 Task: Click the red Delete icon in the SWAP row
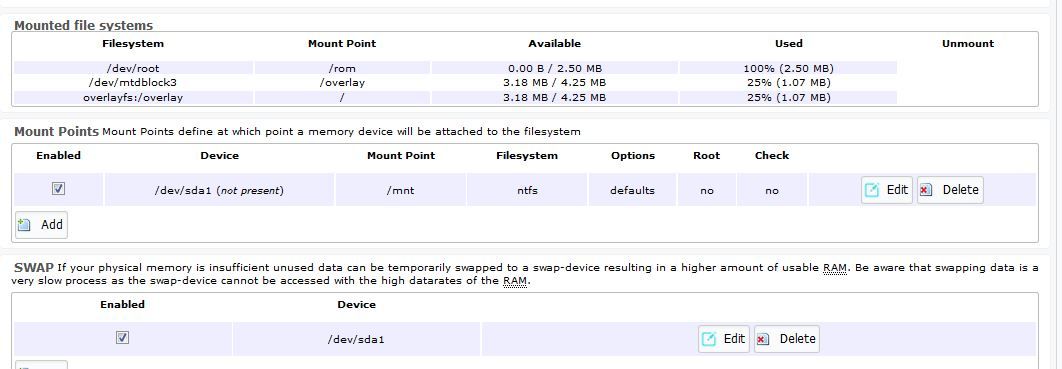763,339
